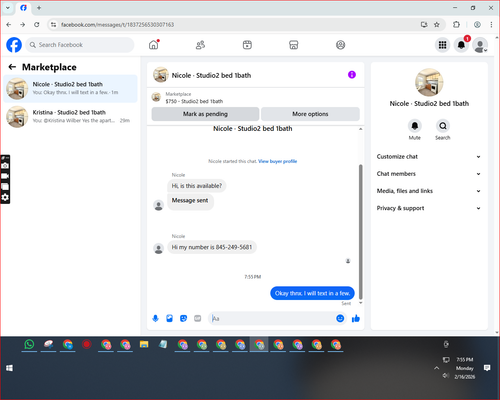Open the Reels video icon in top navigation
Viewport: 500px width, 400px height.
click(x=247, y=45)
